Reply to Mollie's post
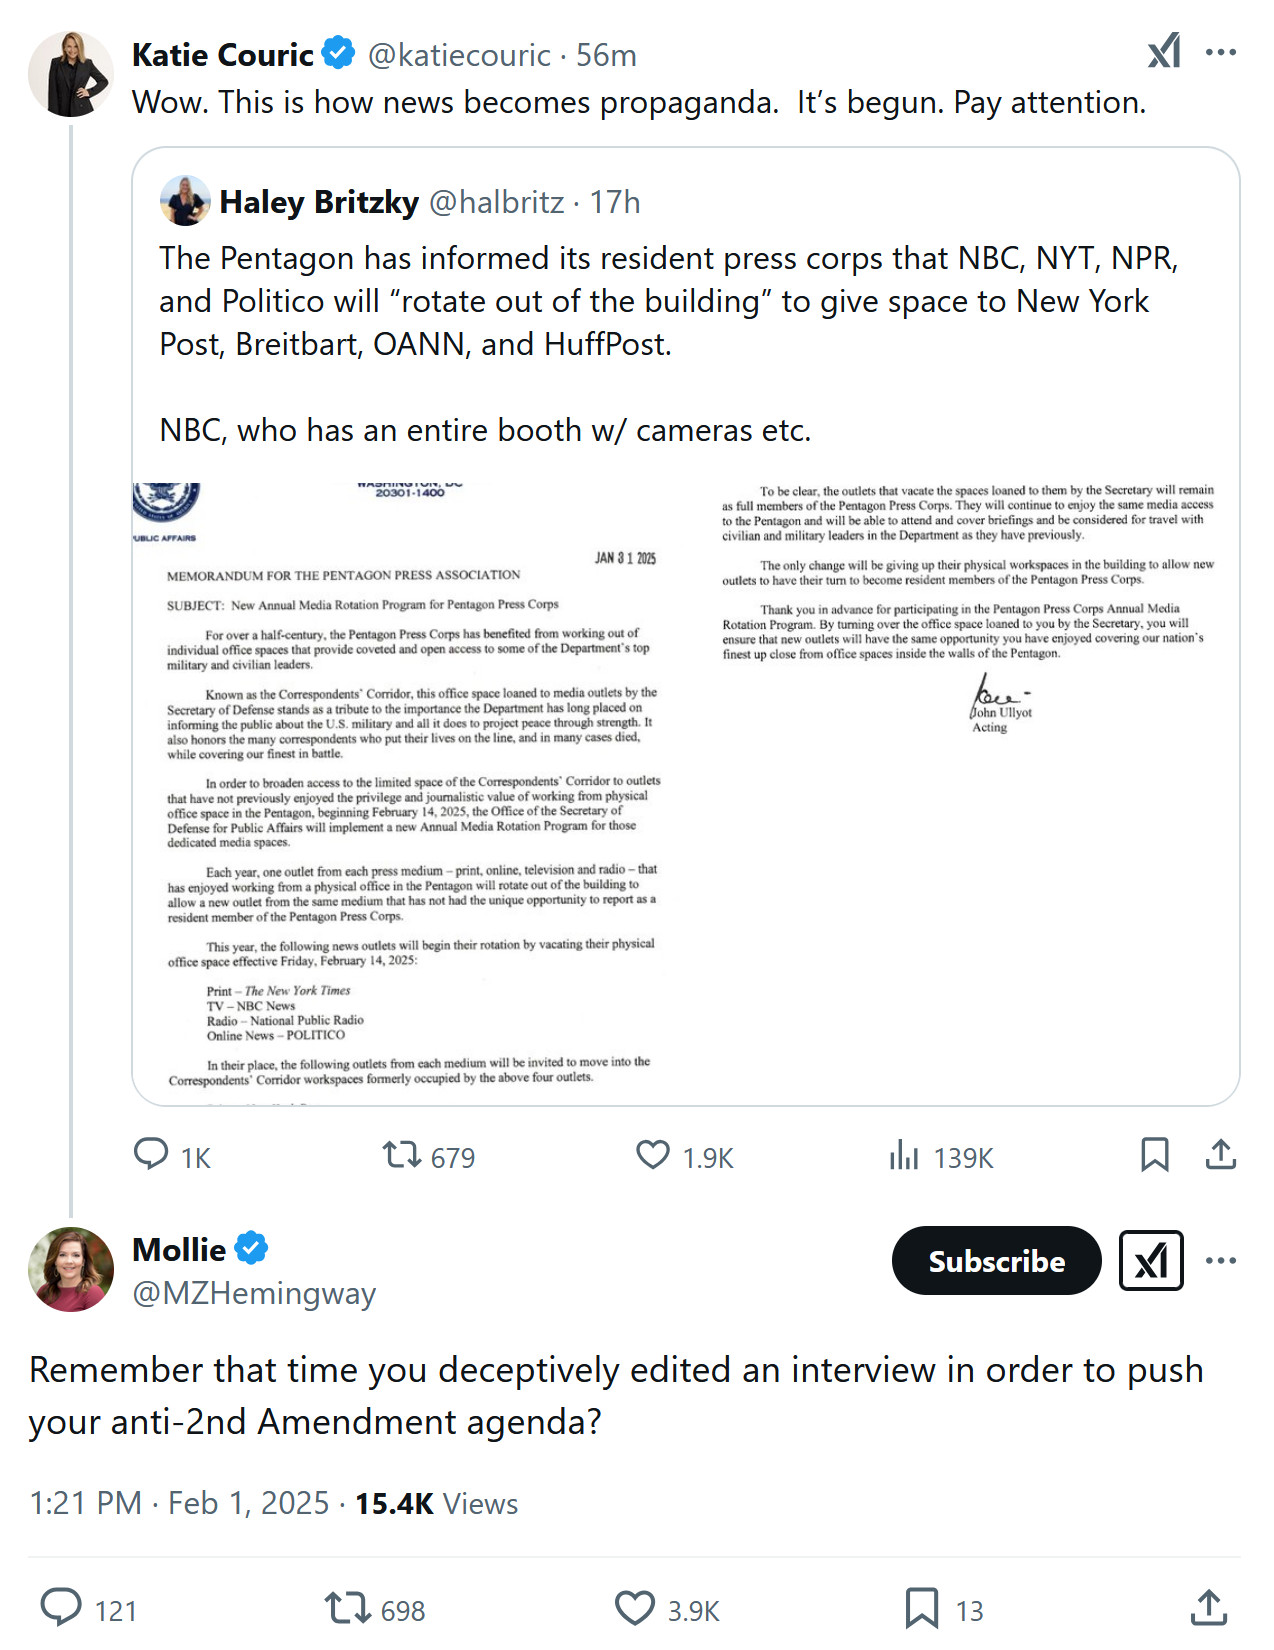Screen dimensions: 1274x1650 (x=61, y=1608)
